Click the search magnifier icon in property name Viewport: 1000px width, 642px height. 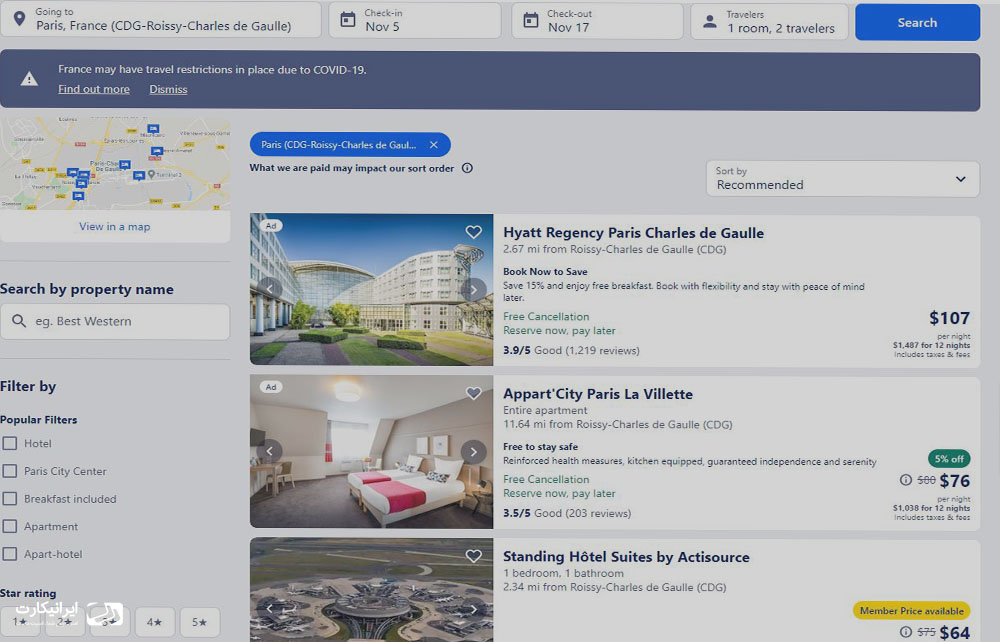click(19, 321)
